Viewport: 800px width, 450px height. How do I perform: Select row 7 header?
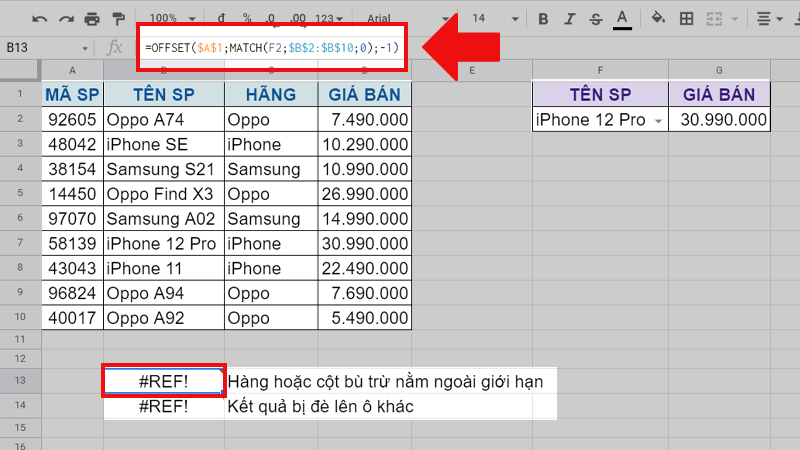20,242
